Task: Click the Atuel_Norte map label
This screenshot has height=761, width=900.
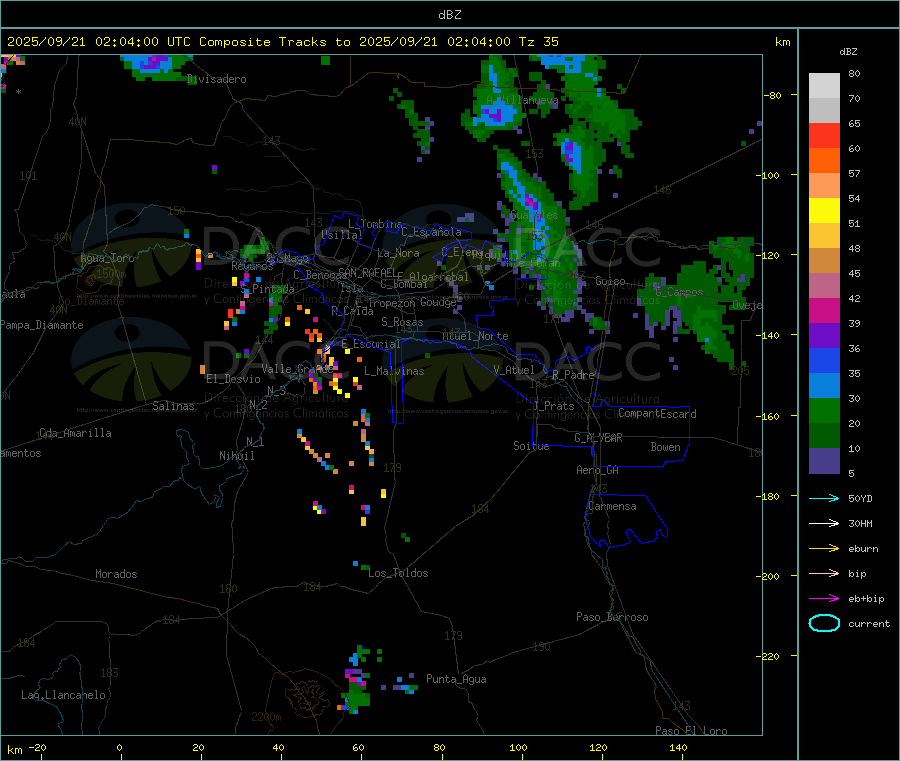Action: (x=475, y=336)
